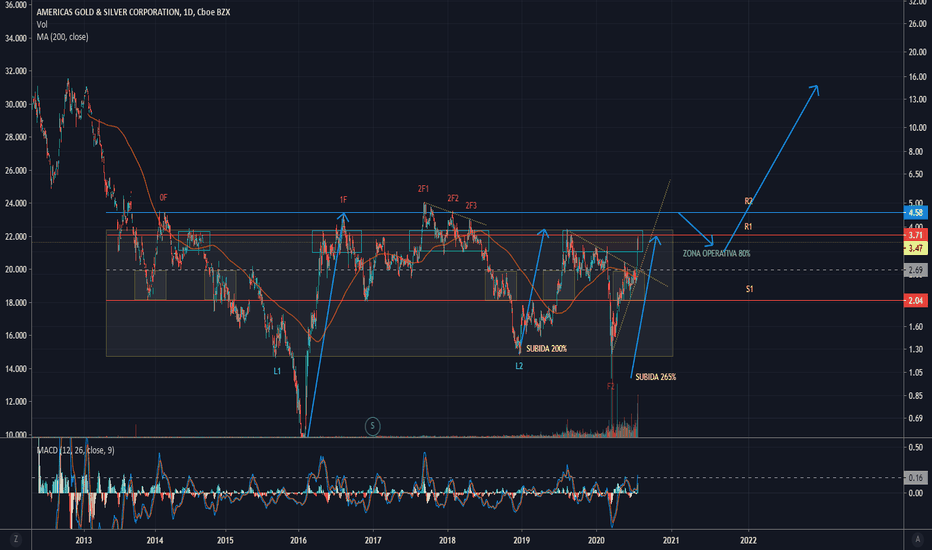Select the R1 resistance label
Screen dimensions: 932x550
748,227
